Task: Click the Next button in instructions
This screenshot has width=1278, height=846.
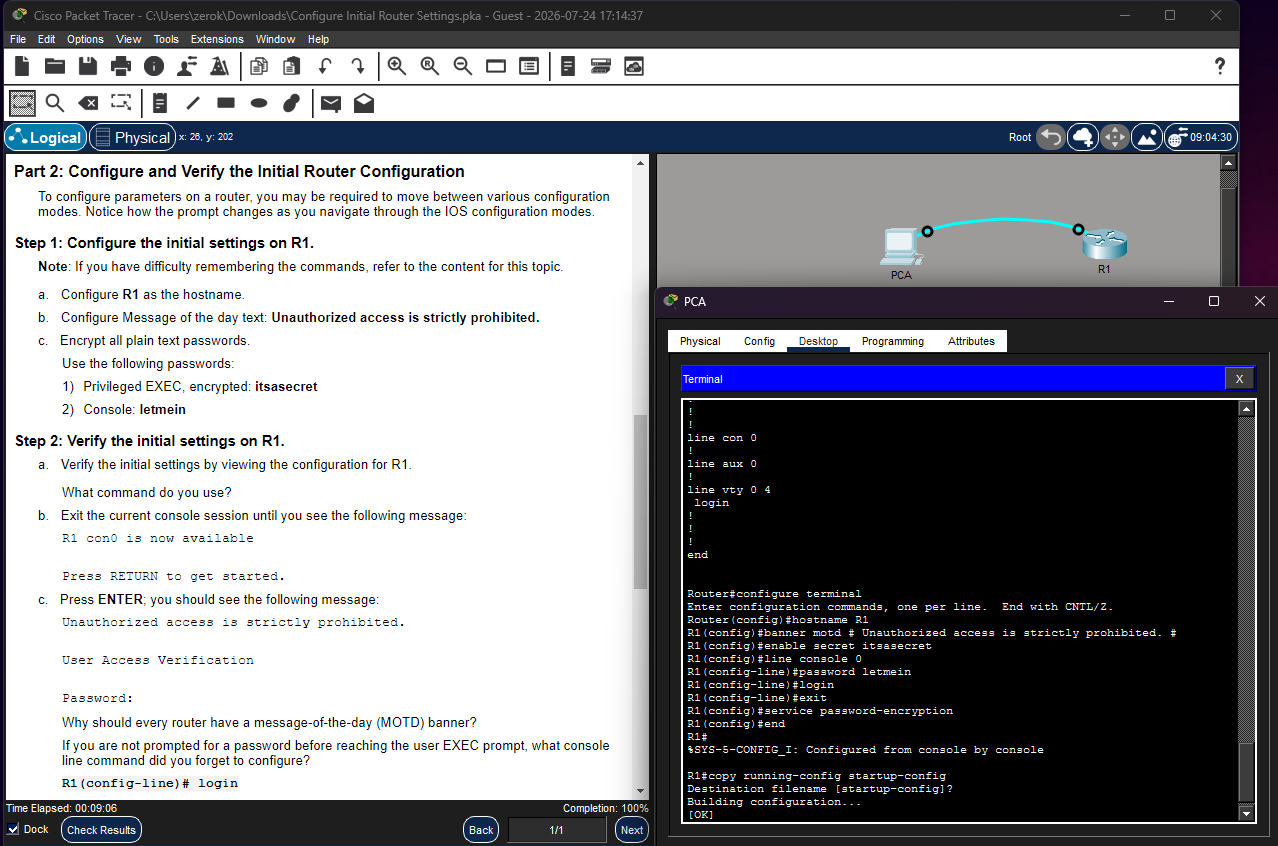Action: point(632,830)
